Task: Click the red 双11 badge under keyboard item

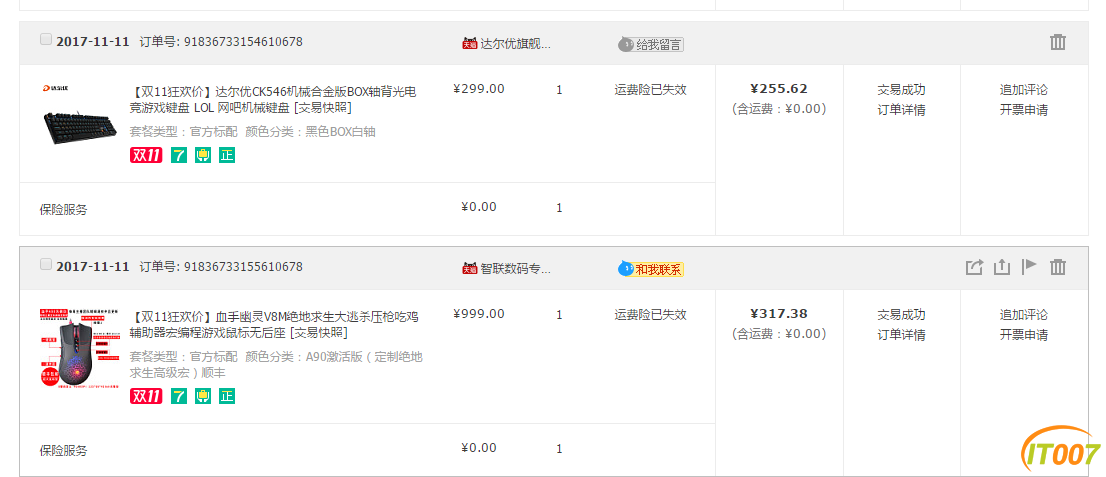Action: [146, 155]
